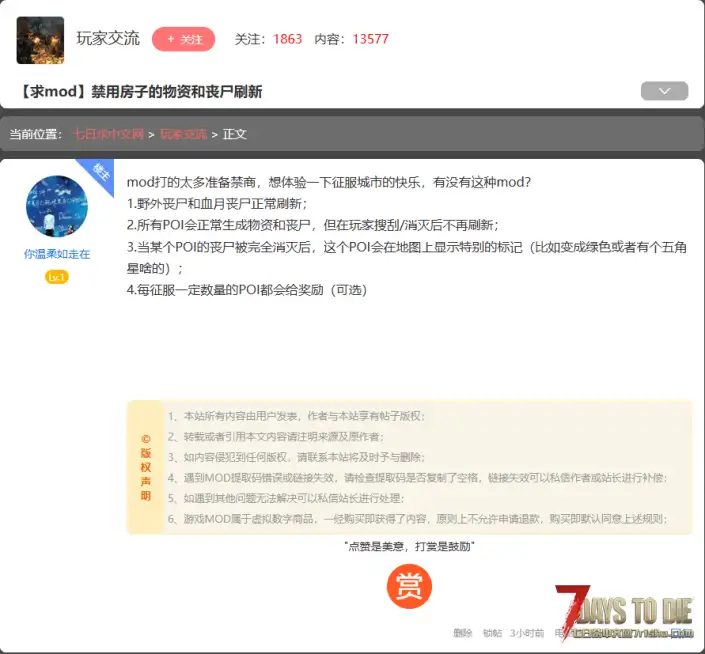Click the poster's round avatar

coord(57,206)
